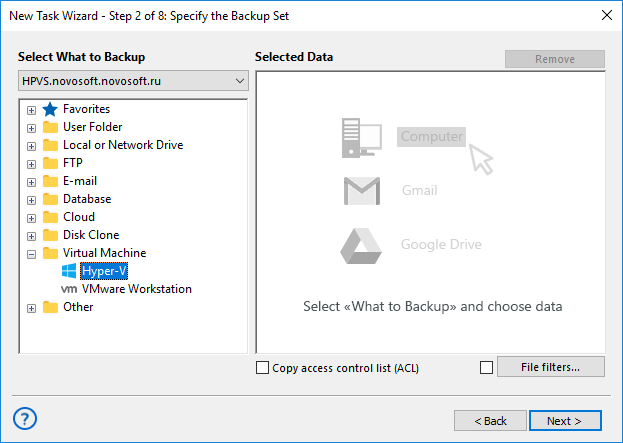
Task: Click the Gmail label in Selected Data
Action: pos(420,190)
